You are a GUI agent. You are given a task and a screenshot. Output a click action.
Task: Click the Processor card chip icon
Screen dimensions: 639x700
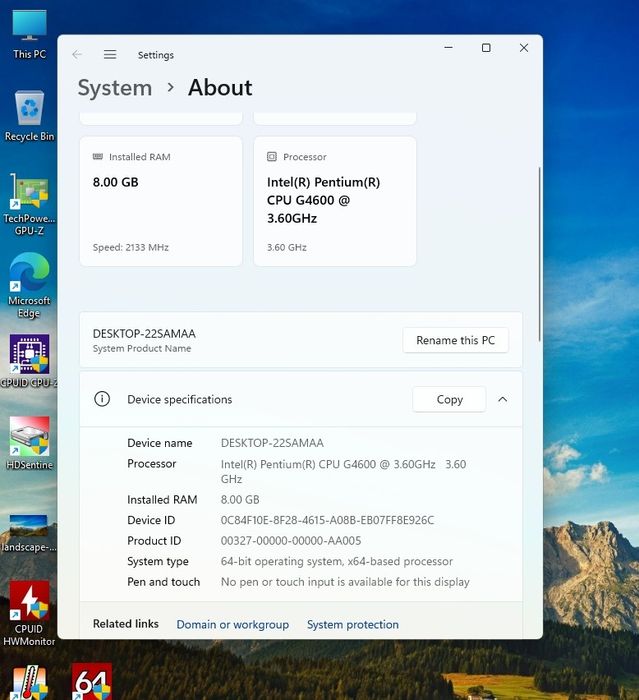[x=271, y=156]
